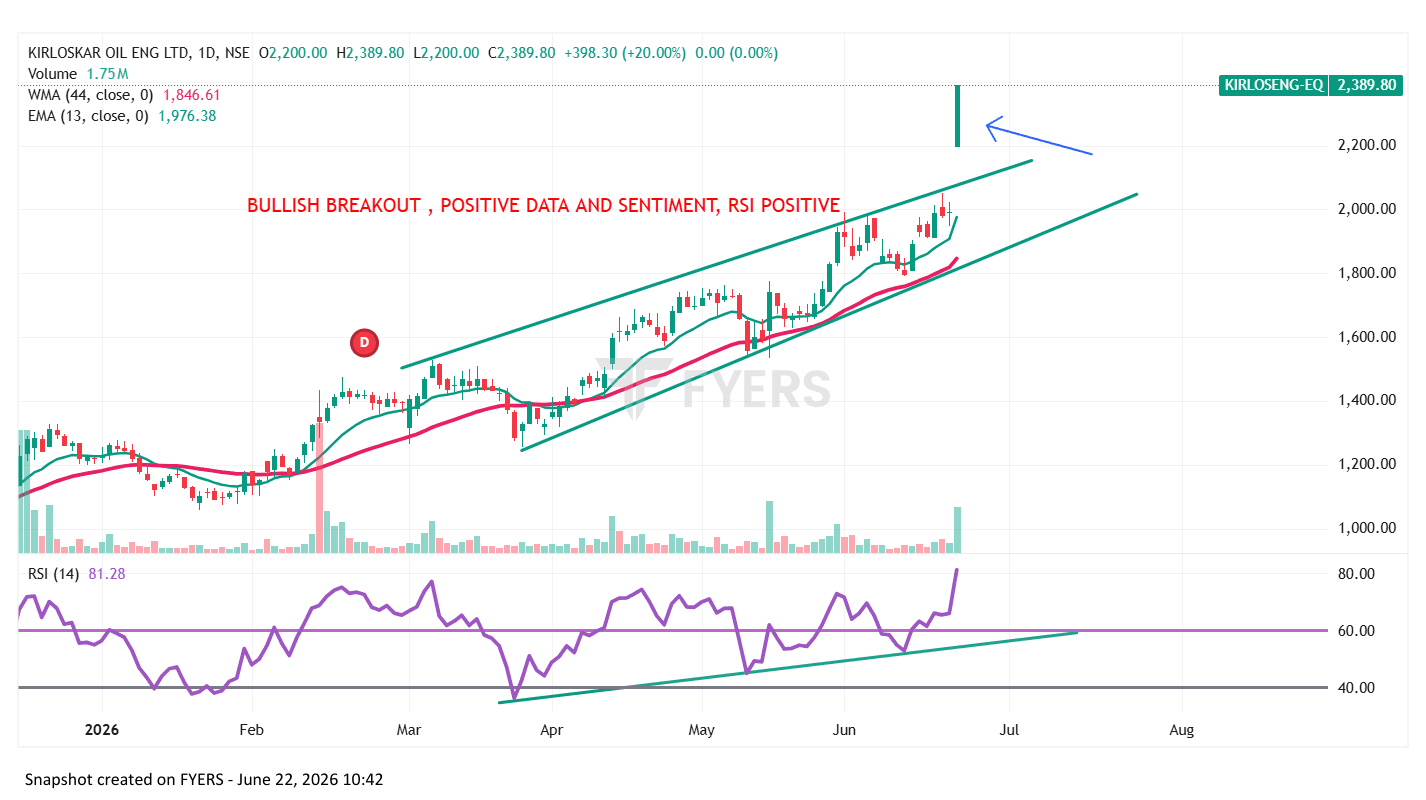Image resolution: width=1426 pixels, height=800 pixels.
Task: Click the 1,000.00 price axis label
Action: coord(1367,528)
